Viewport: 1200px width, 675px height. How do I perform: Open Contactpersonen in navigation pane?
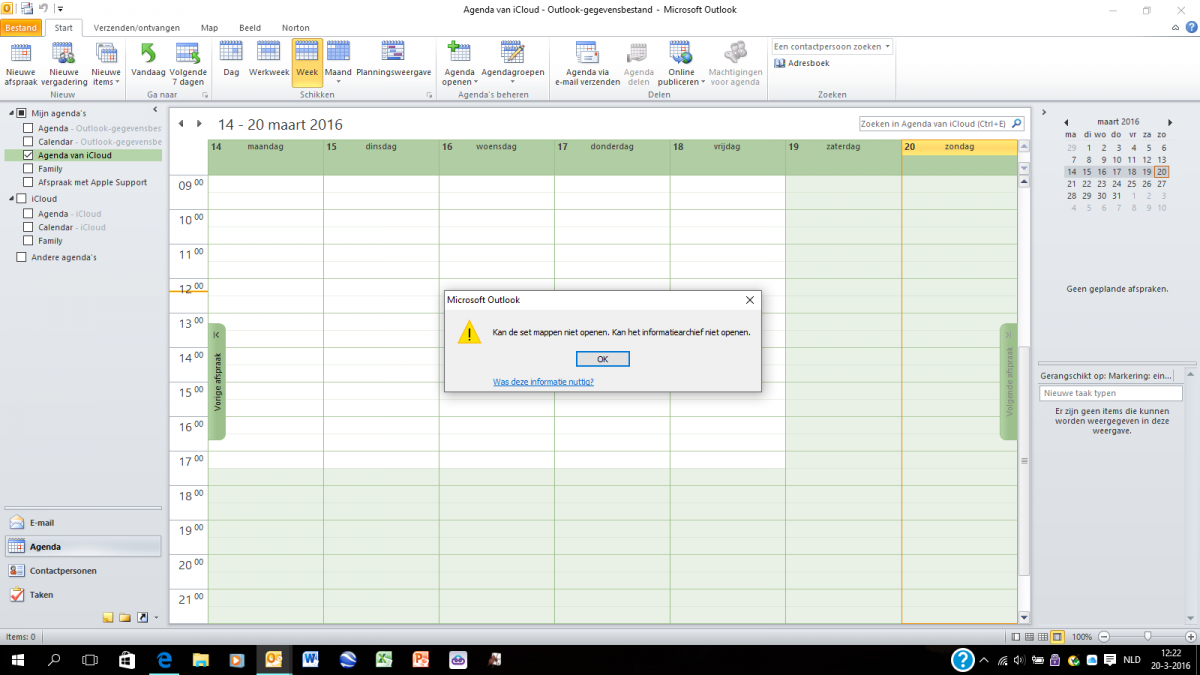(82, 570)
